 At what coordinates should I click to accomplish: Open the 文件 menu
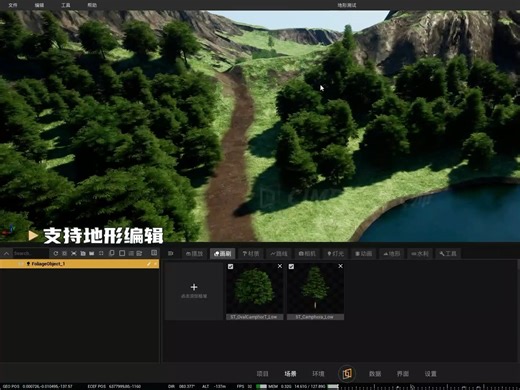(x=13, y=5)
